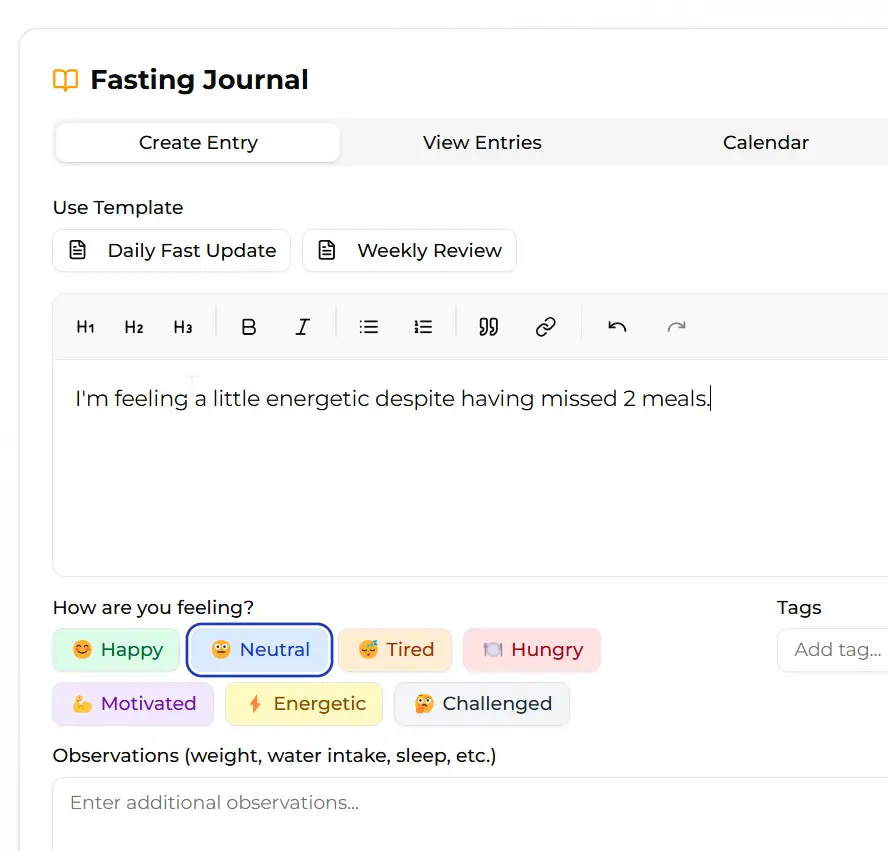Insert a block quote
The height and width of the screenshot is (851, 888).
click(489, 327)
